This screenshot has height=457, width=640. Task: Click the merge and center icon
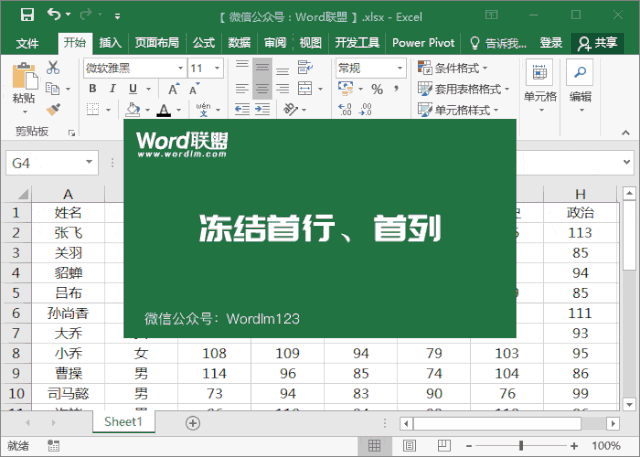pyautogui.click(x=305, y=89)
